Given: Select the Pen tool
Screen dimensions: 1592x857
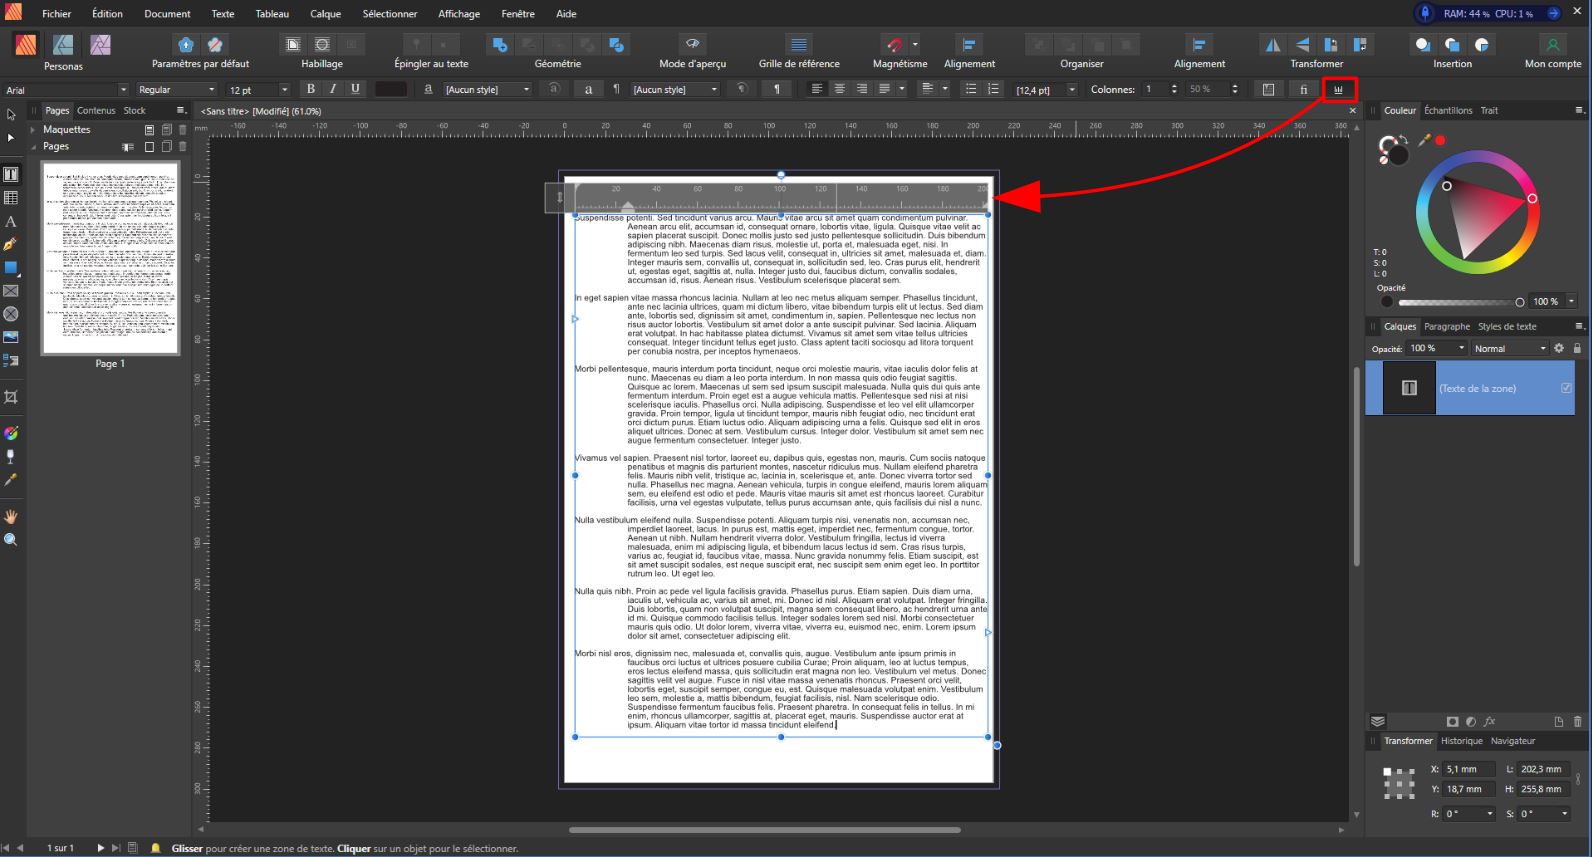Looking at the screenshot, I should coord(11,244).
